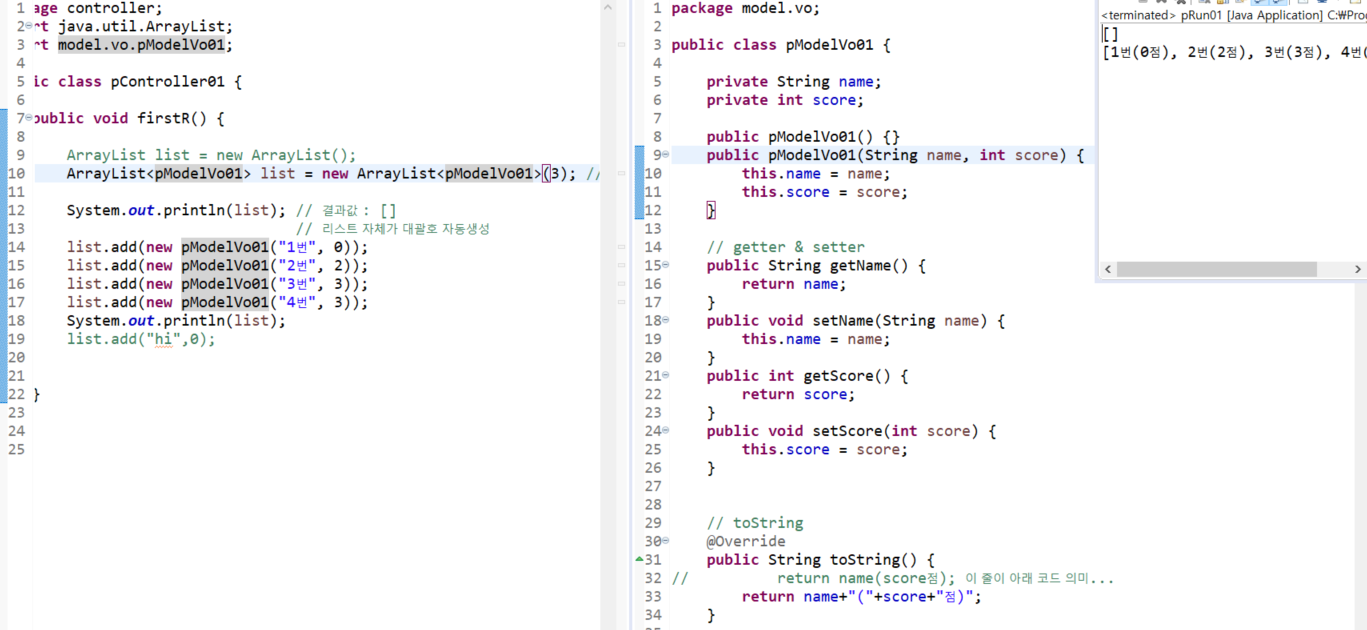Click the overview ruler mark near line 3
The height and width of the screenshot is (630, 1367).
pos(622,45)
